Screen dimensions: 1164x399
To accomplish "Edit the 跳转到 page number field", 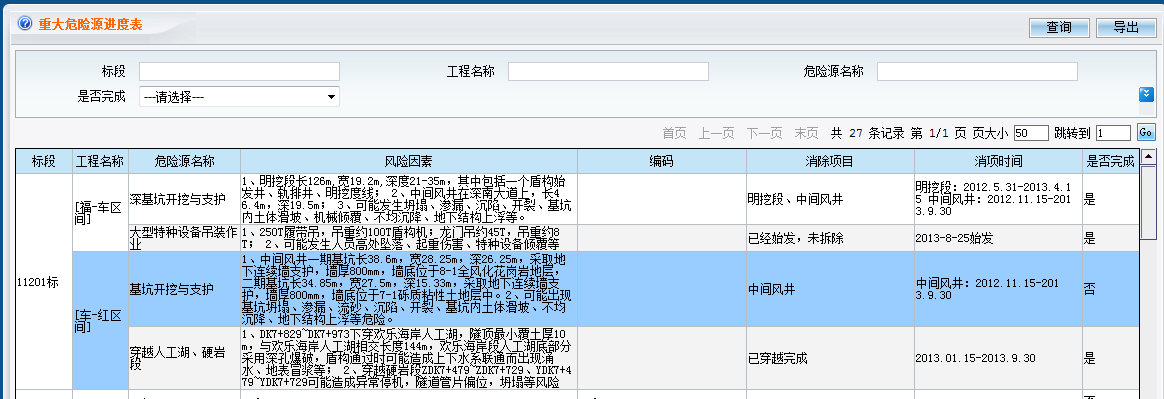I will click(x=1114, y=133).
